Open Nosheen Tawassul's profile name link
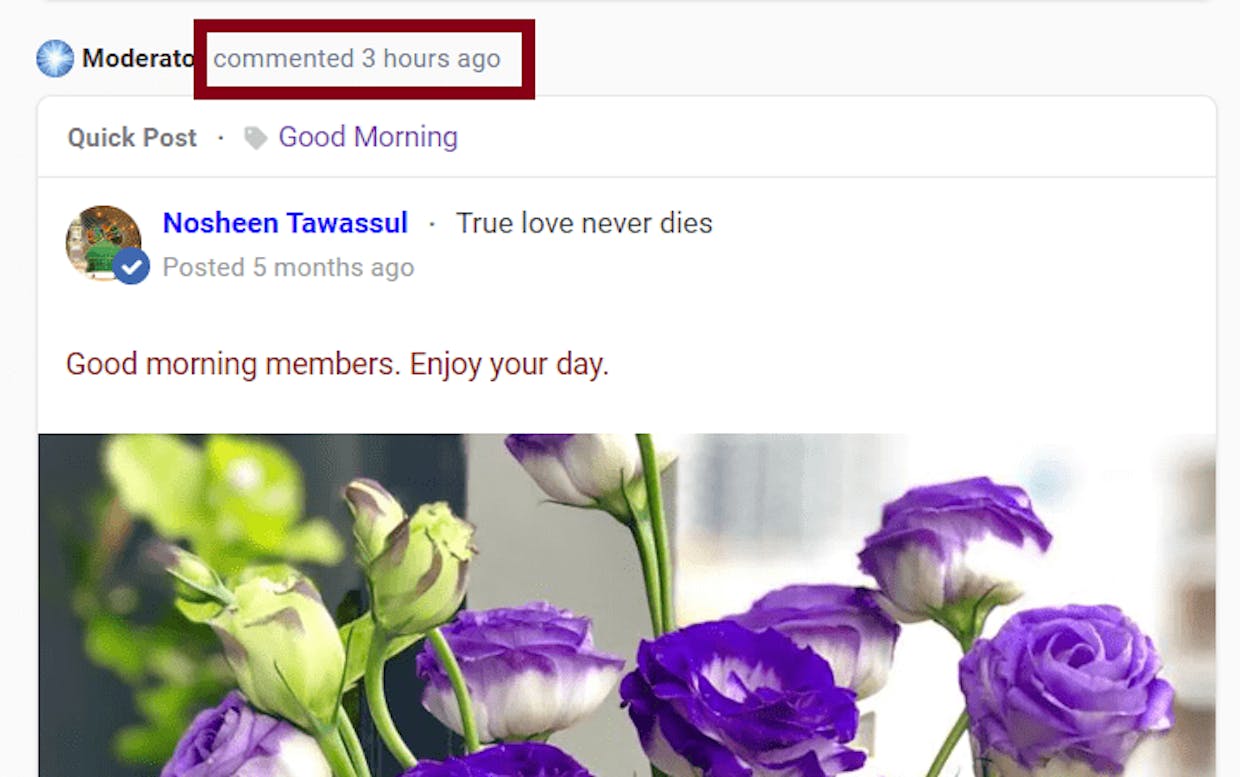The width and height of the screenshot is (1240, 777). click(285, 223)
